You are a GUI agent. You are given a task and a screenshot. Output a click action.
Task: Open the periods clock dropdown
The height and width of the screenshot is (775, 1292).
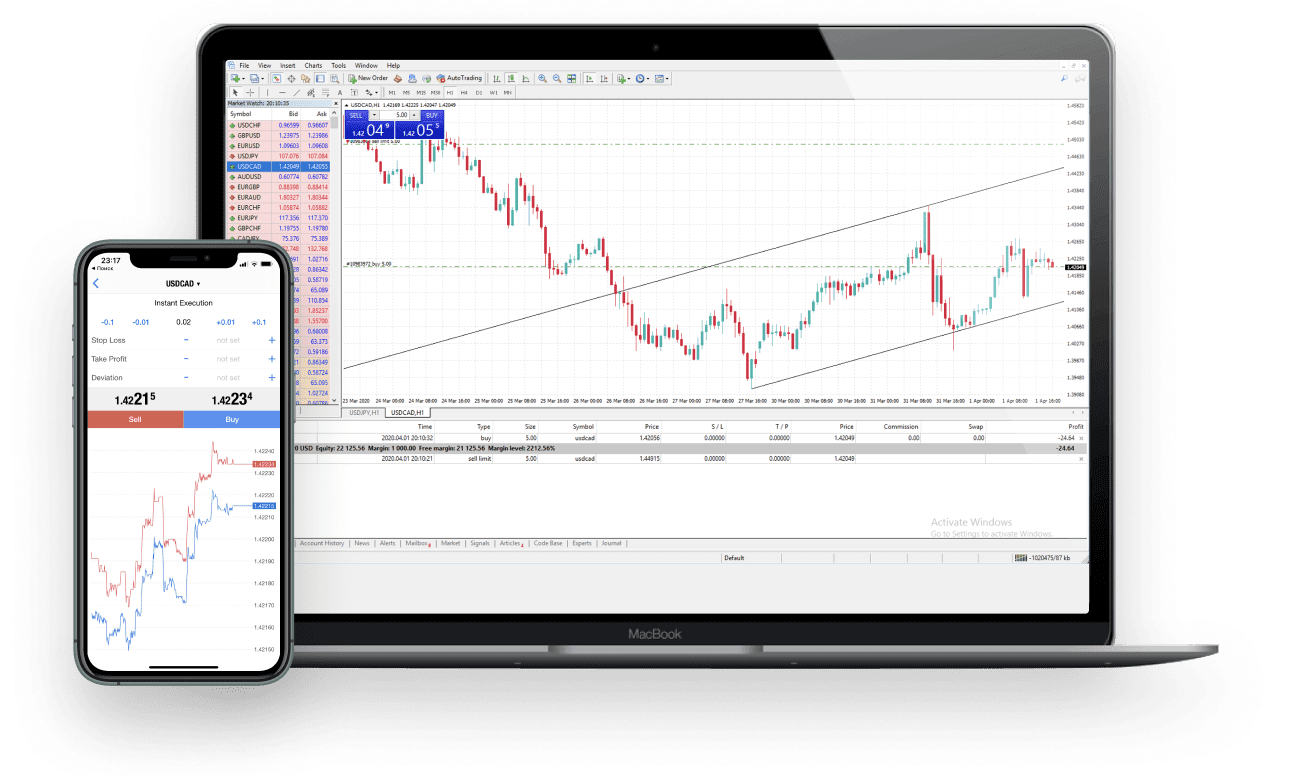click(643, 78)
